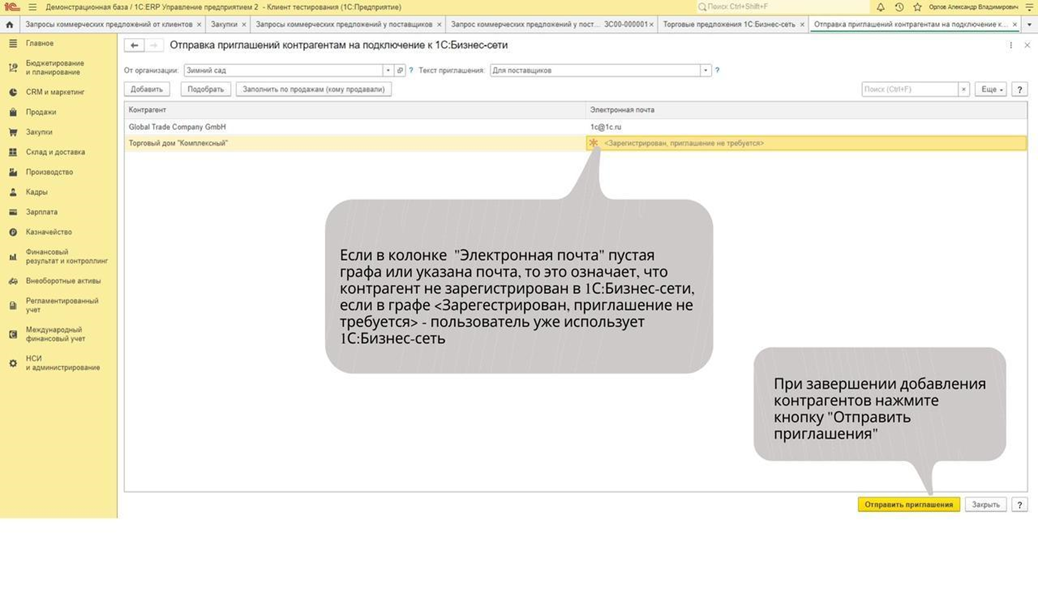Viewport: 1038px width, 599px height.
Task: Click the Закрыть button
Action: [x=986, y=504]
